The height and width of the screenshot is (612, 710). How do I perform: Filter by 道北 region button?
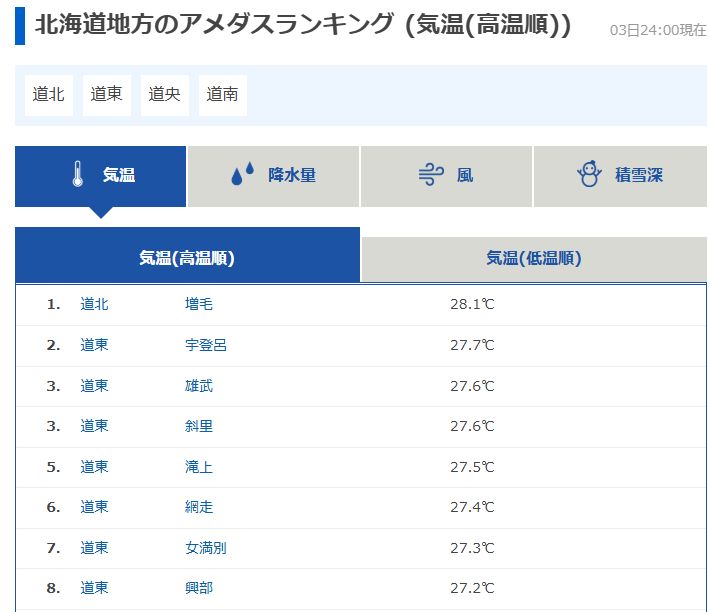pyautogui.click(x=49, y=95)
